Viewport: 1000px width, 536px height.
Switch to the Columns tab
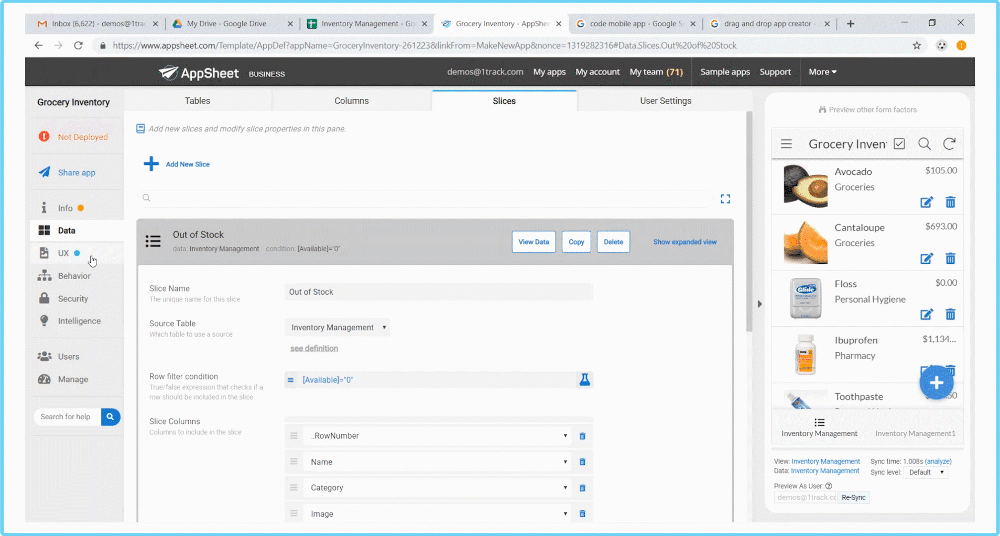click(x=351, y=101)
